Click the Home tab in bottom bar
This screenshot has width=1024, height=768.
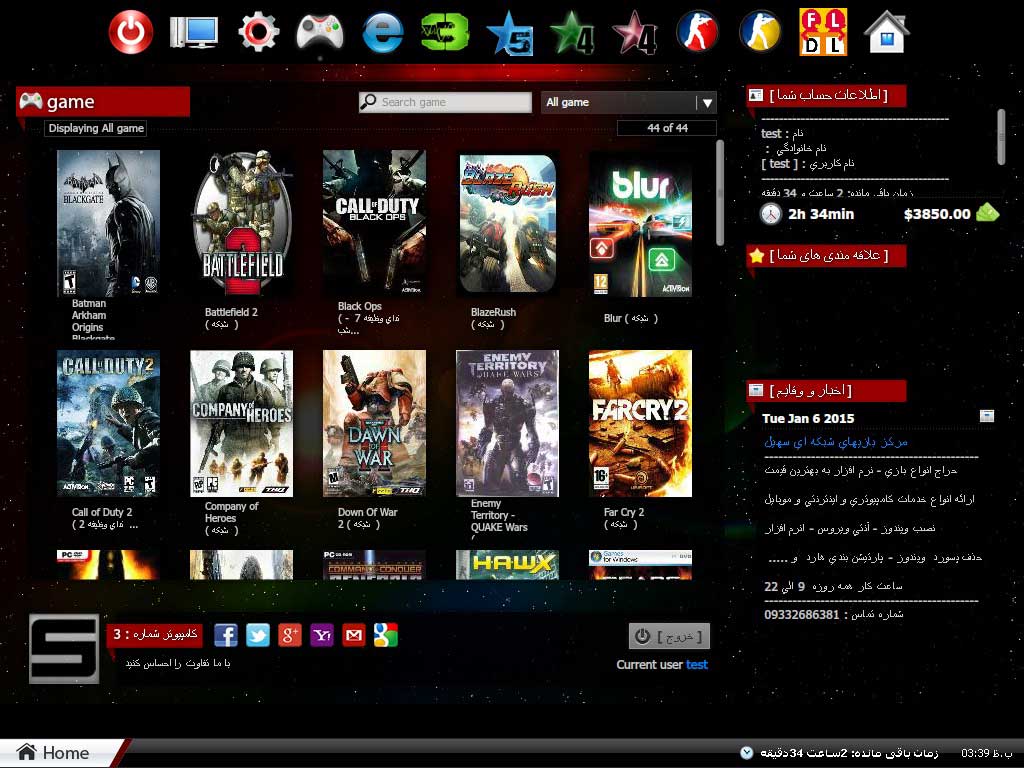coord(60,753)
